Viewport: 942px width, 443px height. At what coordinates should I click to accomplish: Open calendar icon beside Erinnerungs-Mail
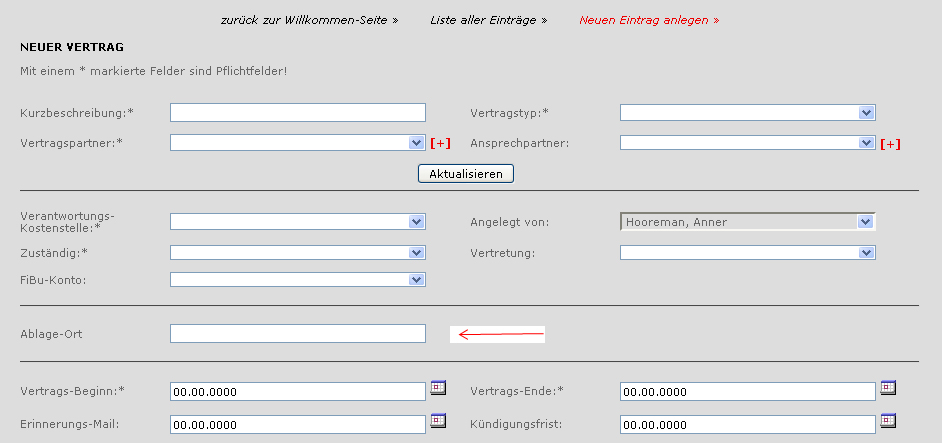coord(438,420)
